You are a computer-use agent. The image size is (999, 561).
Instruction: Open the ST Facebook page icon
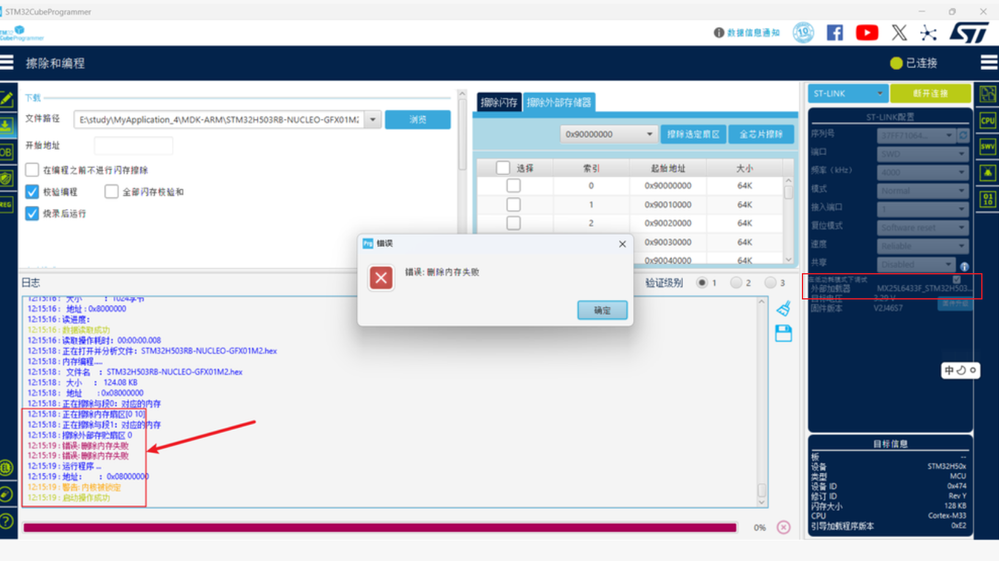(835, 32)
